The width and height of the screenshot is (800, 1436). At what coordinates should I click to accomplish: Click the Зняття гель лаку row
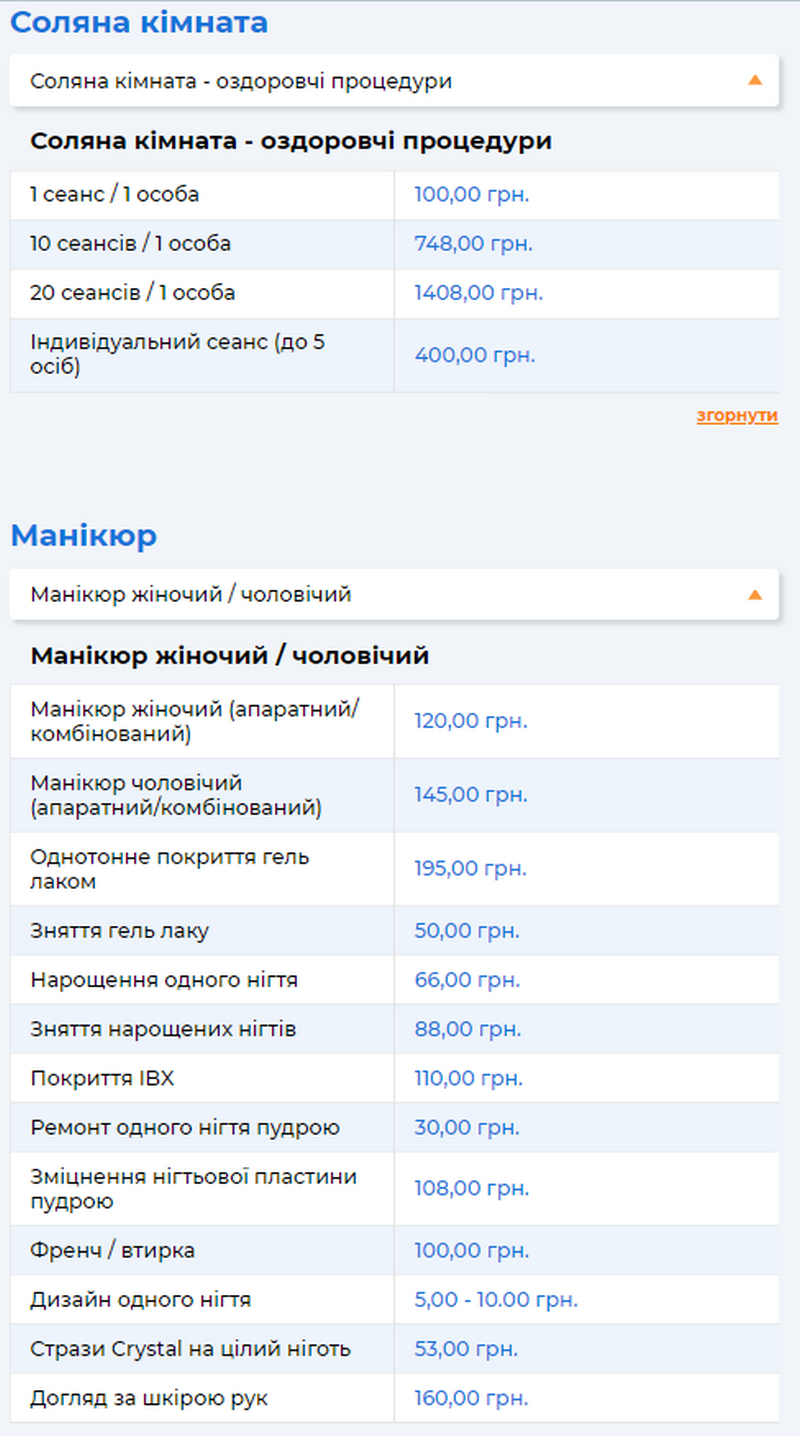[x=120, y=931]
